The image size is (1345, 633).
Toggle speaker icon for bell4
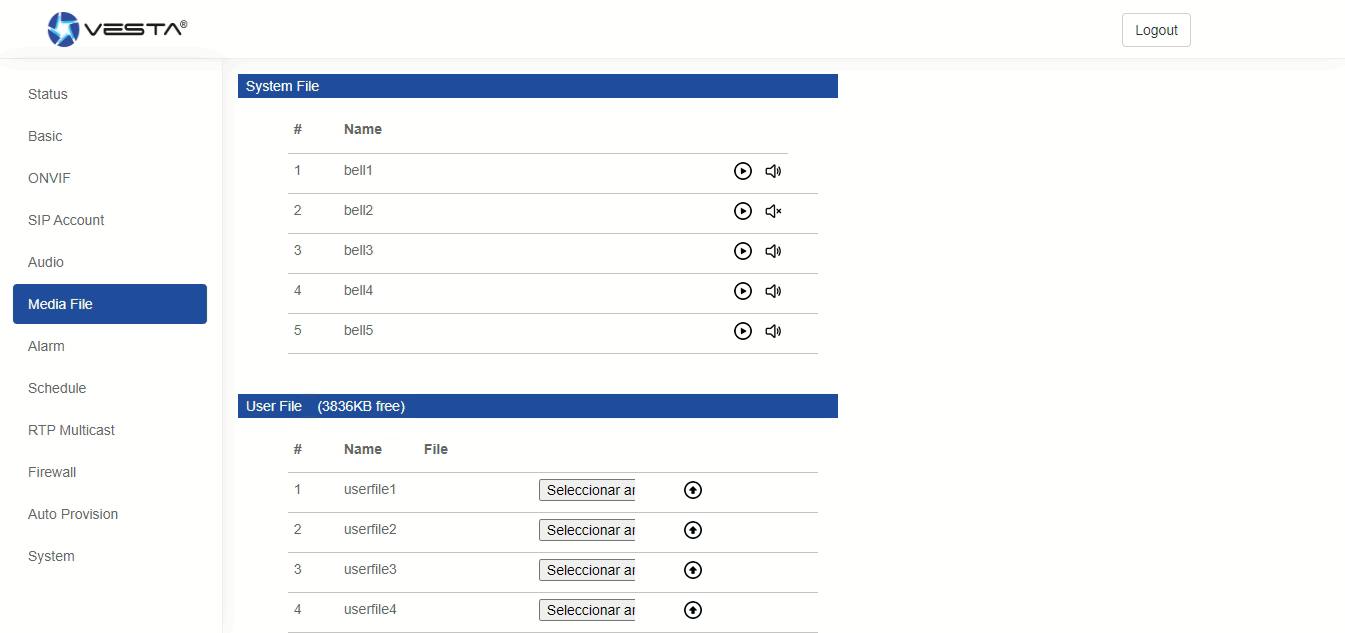(x=773, y=291)
